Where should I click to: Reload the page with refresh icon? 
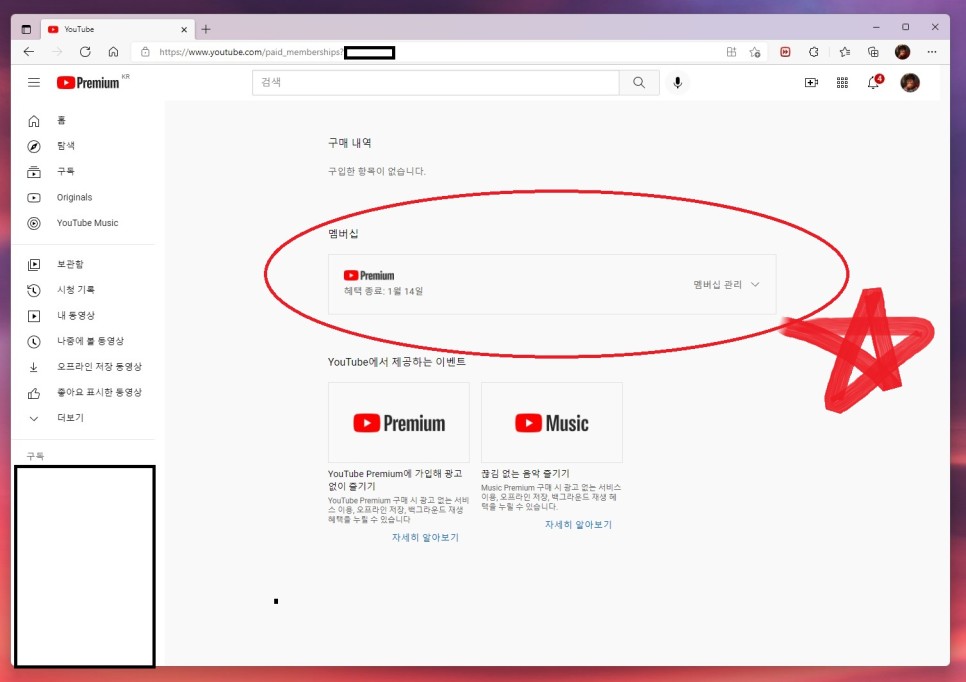pyautogui.click(x=85, y=52)
